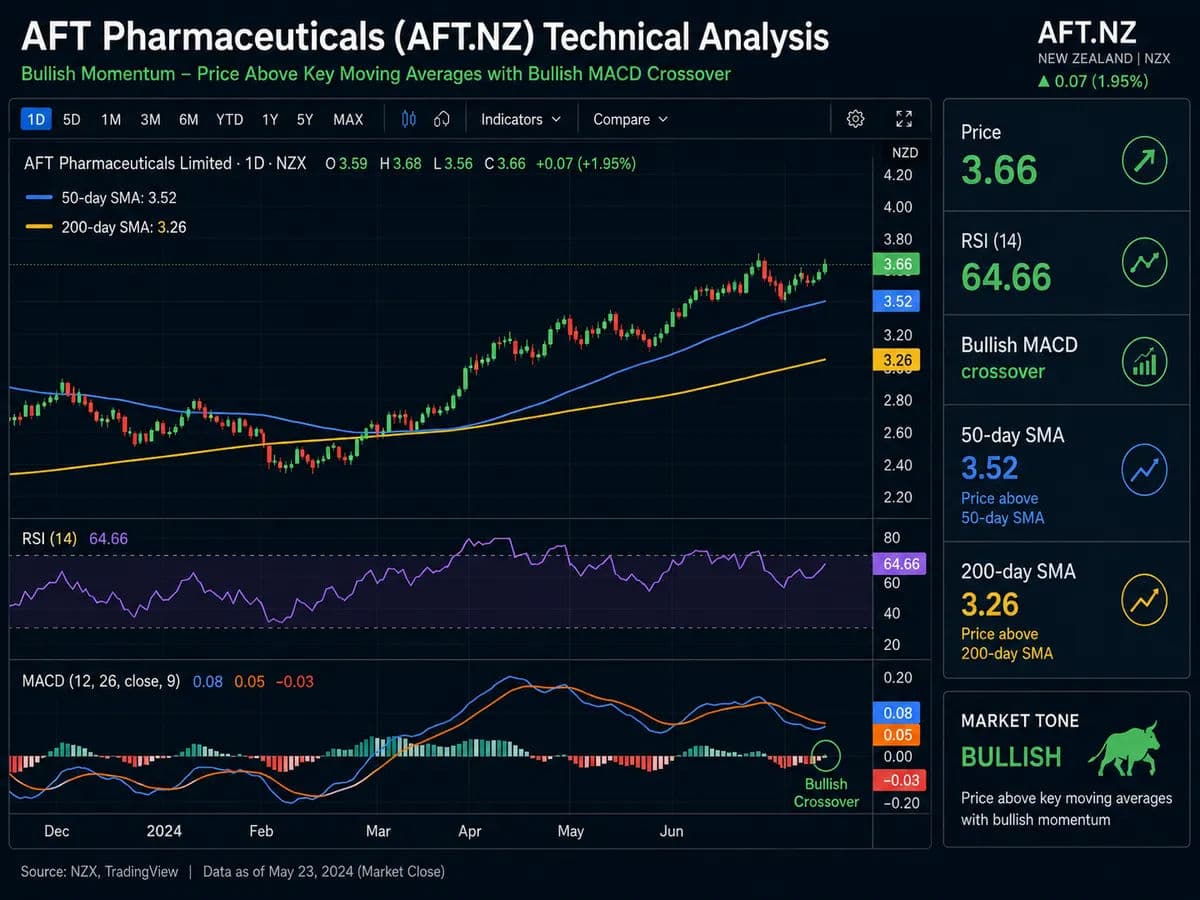Click the '2024' date axis label
The width and height of the screenshot is (1200, 900).
[164, 831]
